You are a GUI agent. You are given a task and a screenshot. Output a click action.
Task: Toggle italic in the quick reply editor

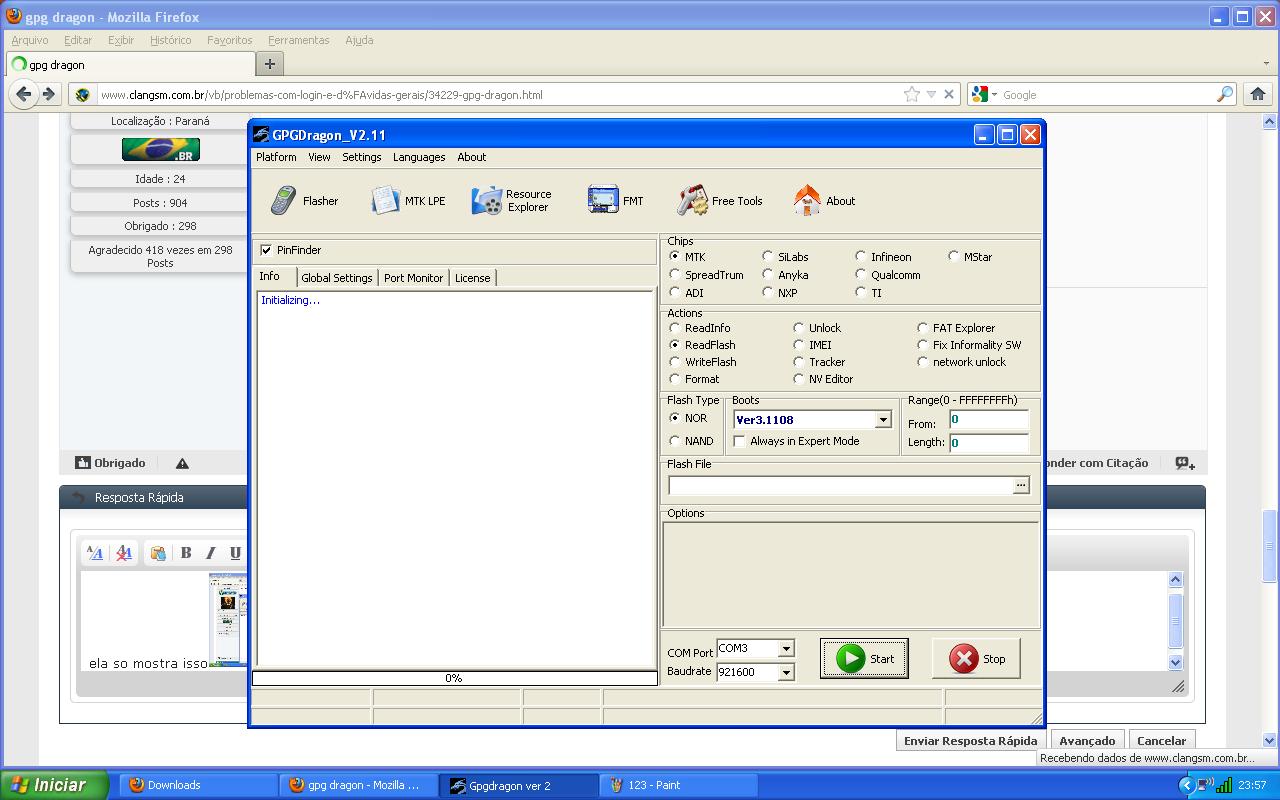[211, 552]
